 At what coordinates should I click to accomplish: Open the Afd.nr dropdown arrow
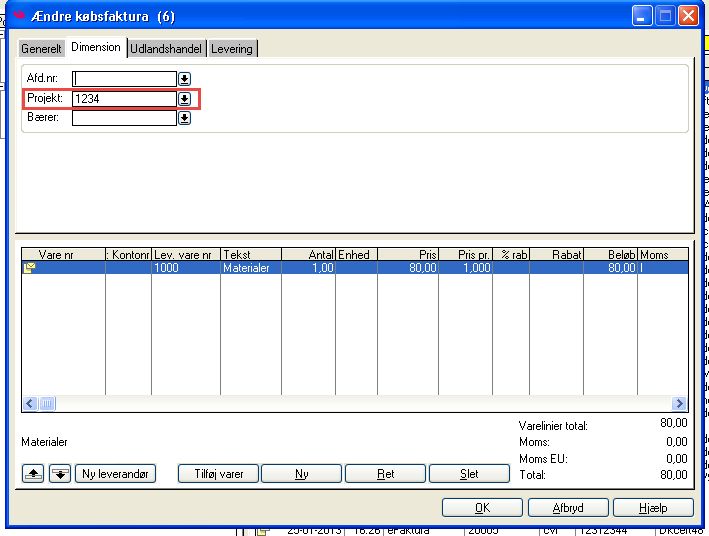tap(184, 79)
